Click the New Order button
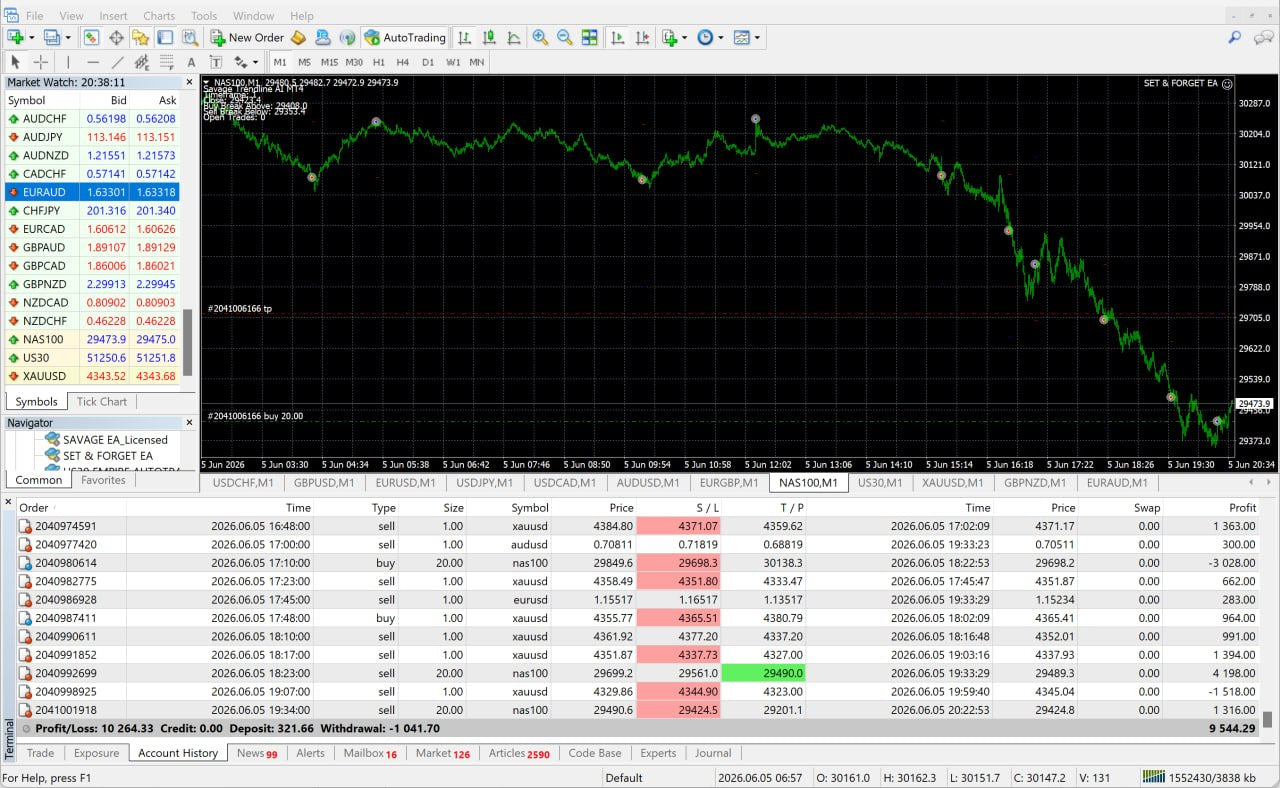1280x788 pixels. point(247,37)
